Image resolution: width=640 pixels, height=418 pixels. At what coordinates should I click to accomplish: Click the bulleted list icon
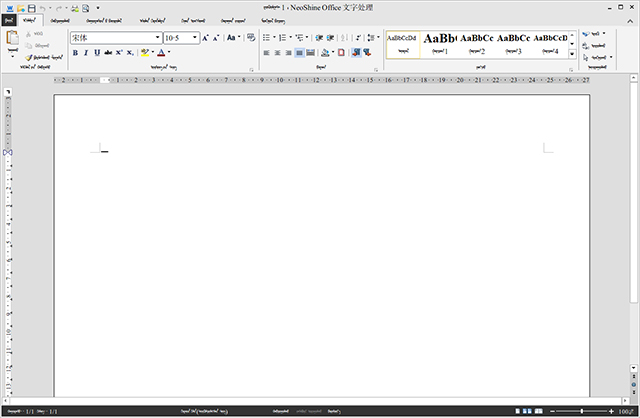pos(268,37)
